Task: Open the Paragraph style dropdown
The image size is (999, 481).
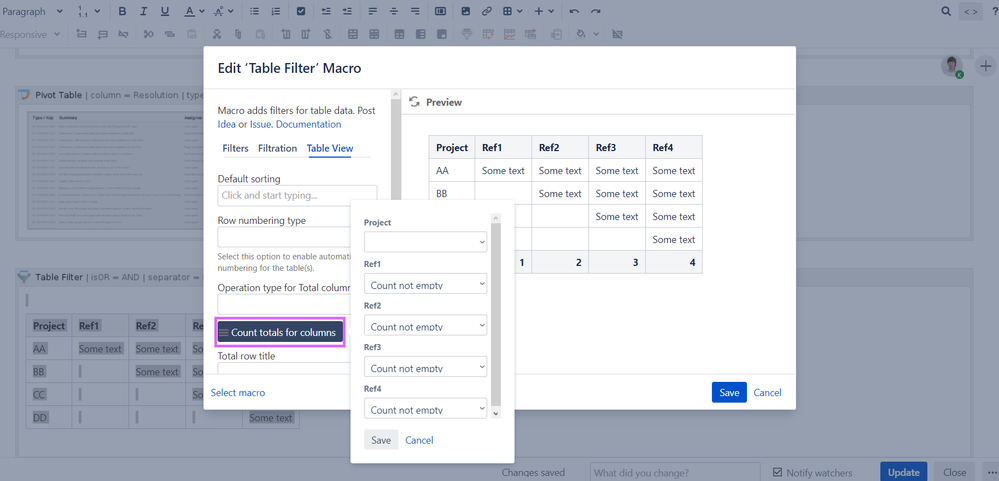Action: point(32,11)
